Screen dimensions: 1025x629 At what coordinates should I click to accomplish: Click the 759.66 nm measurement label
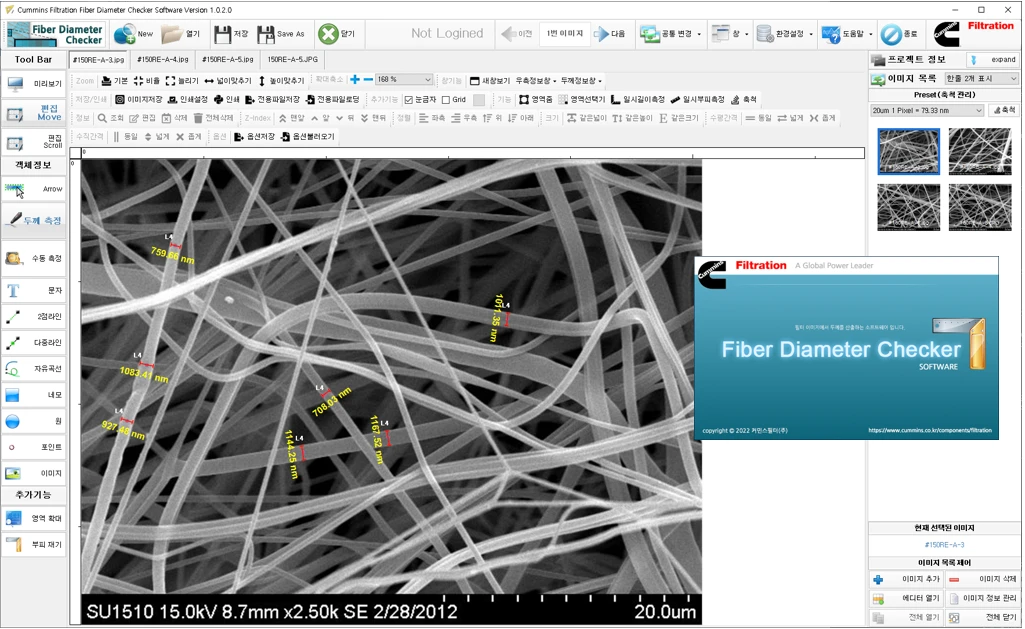(x=173, y=255)
